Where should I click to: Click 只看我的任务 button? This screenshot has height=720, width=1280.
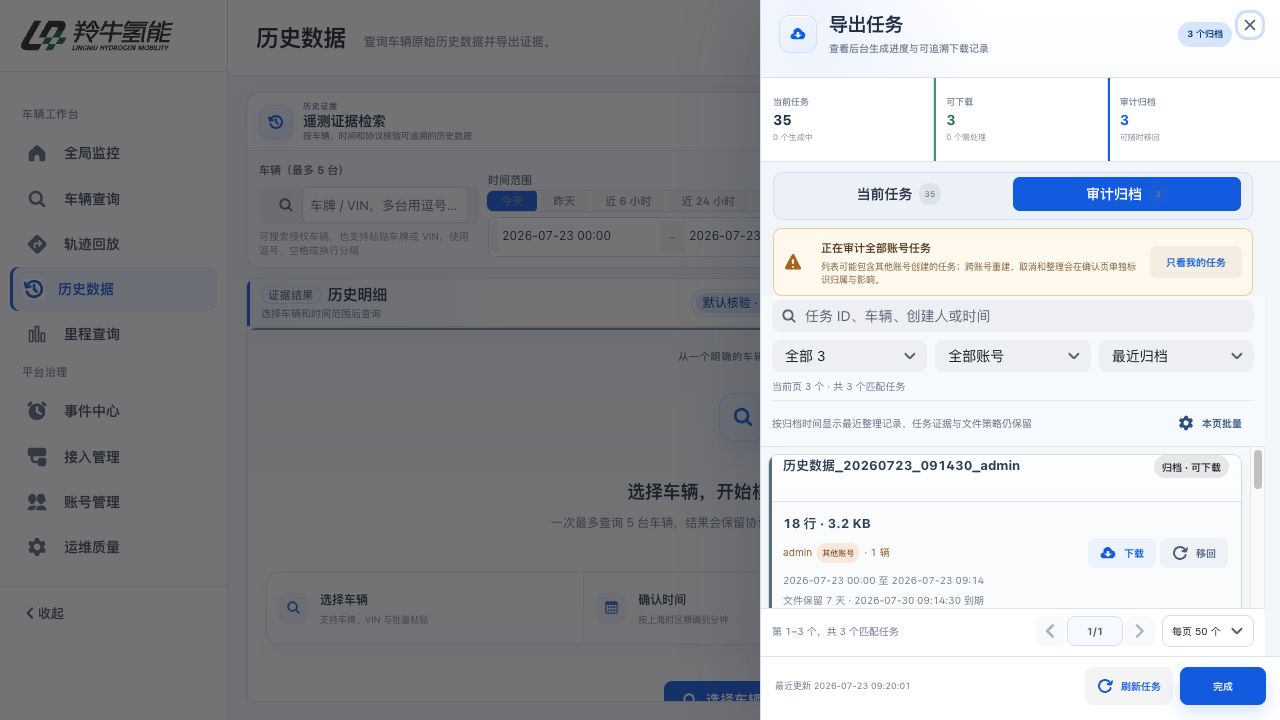[1195, 262]
